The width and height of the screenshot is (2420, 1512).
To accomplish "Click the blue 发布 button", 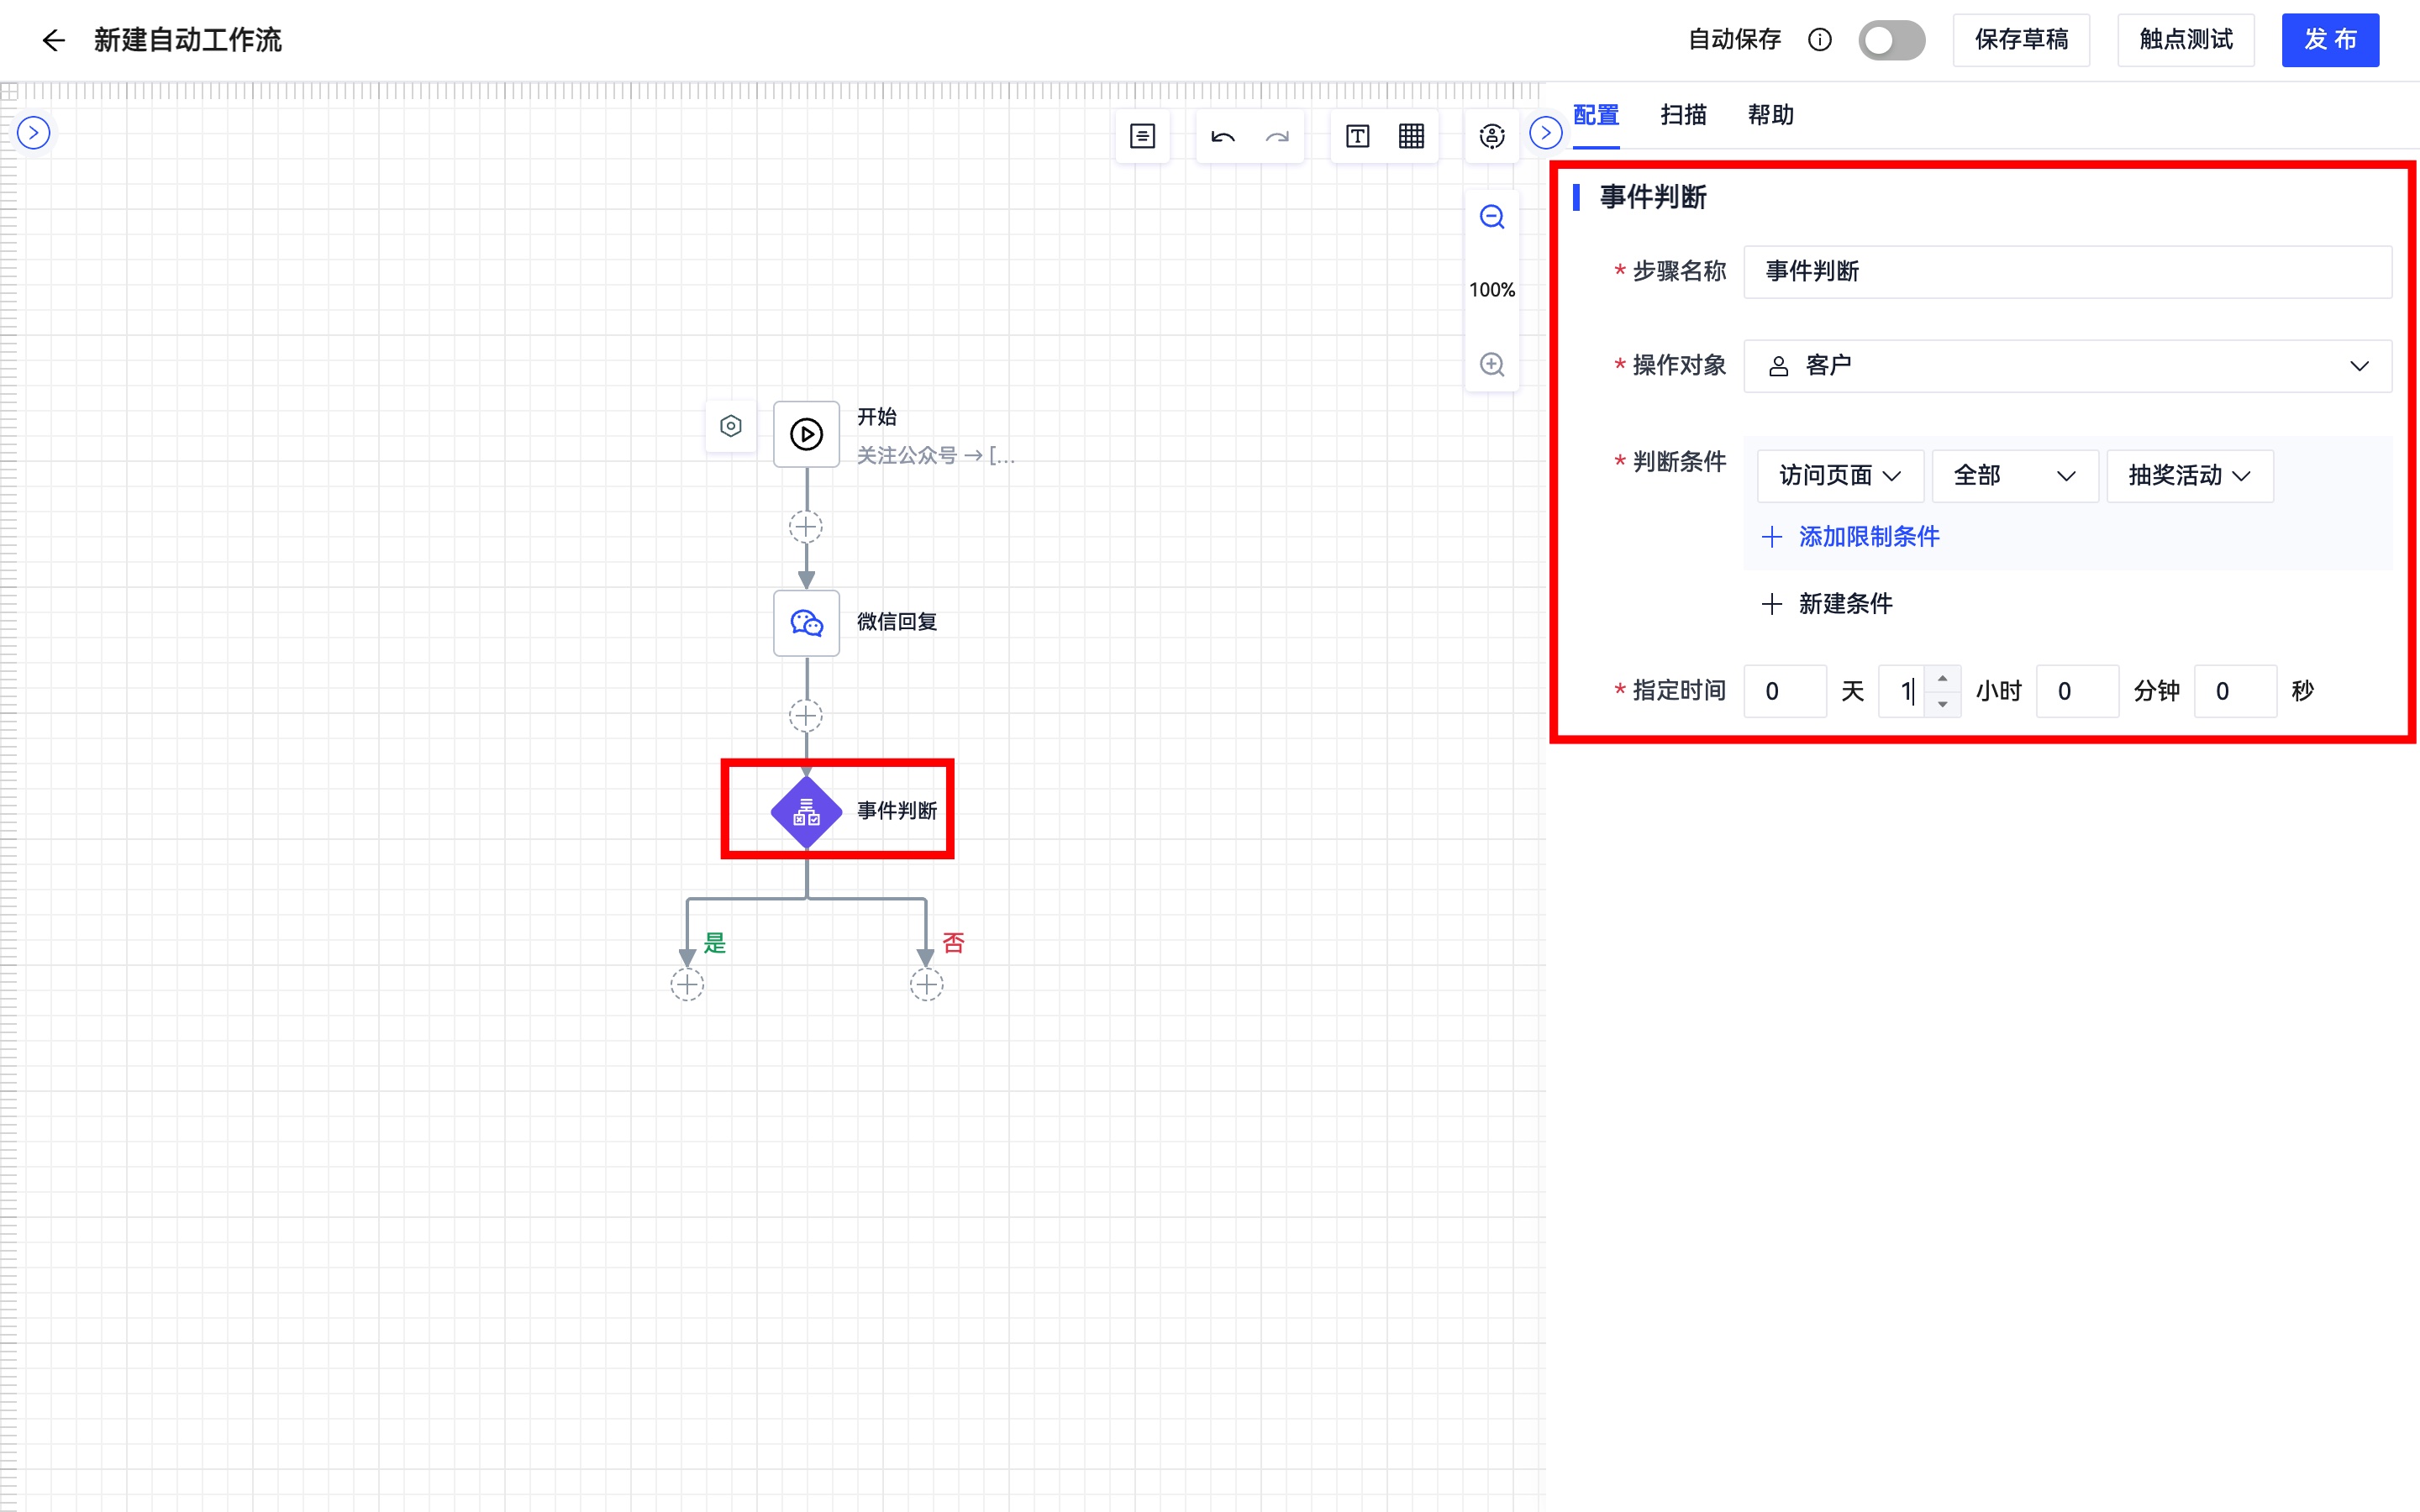I will pos(2329,40).
